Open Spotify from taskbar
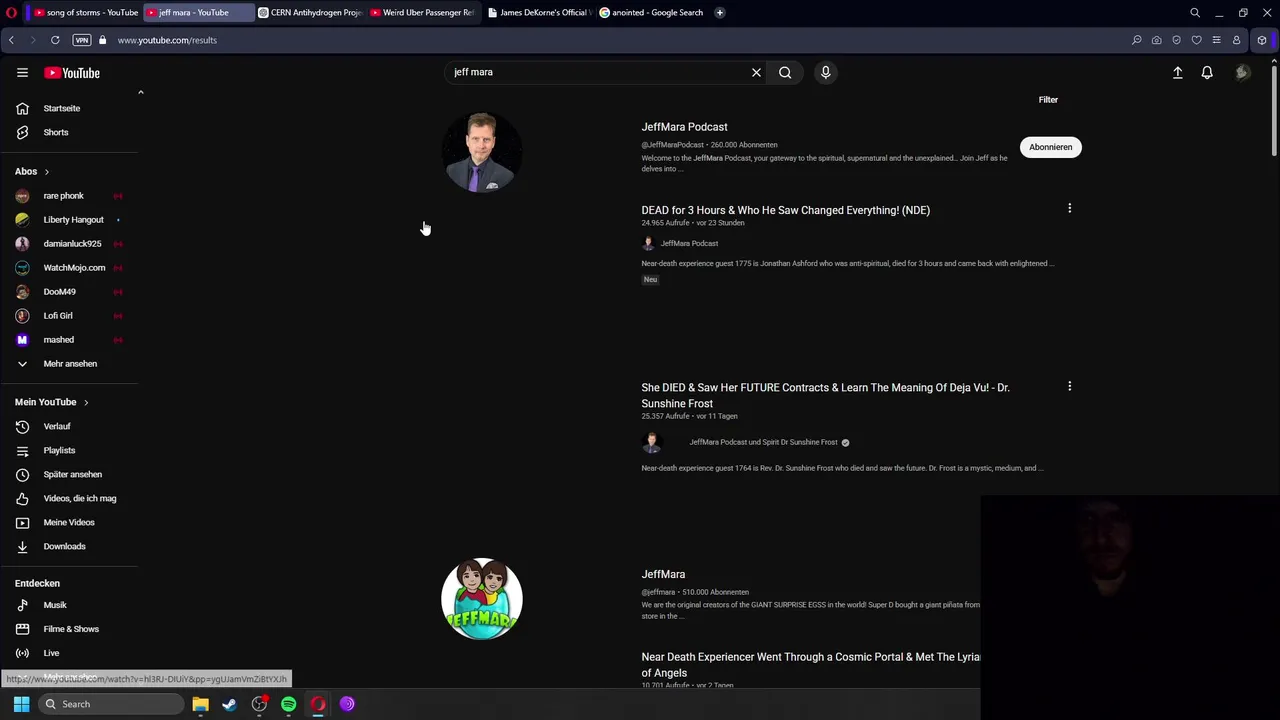The height and width of the screenshot is (720, 1280). tap(288, 704)
